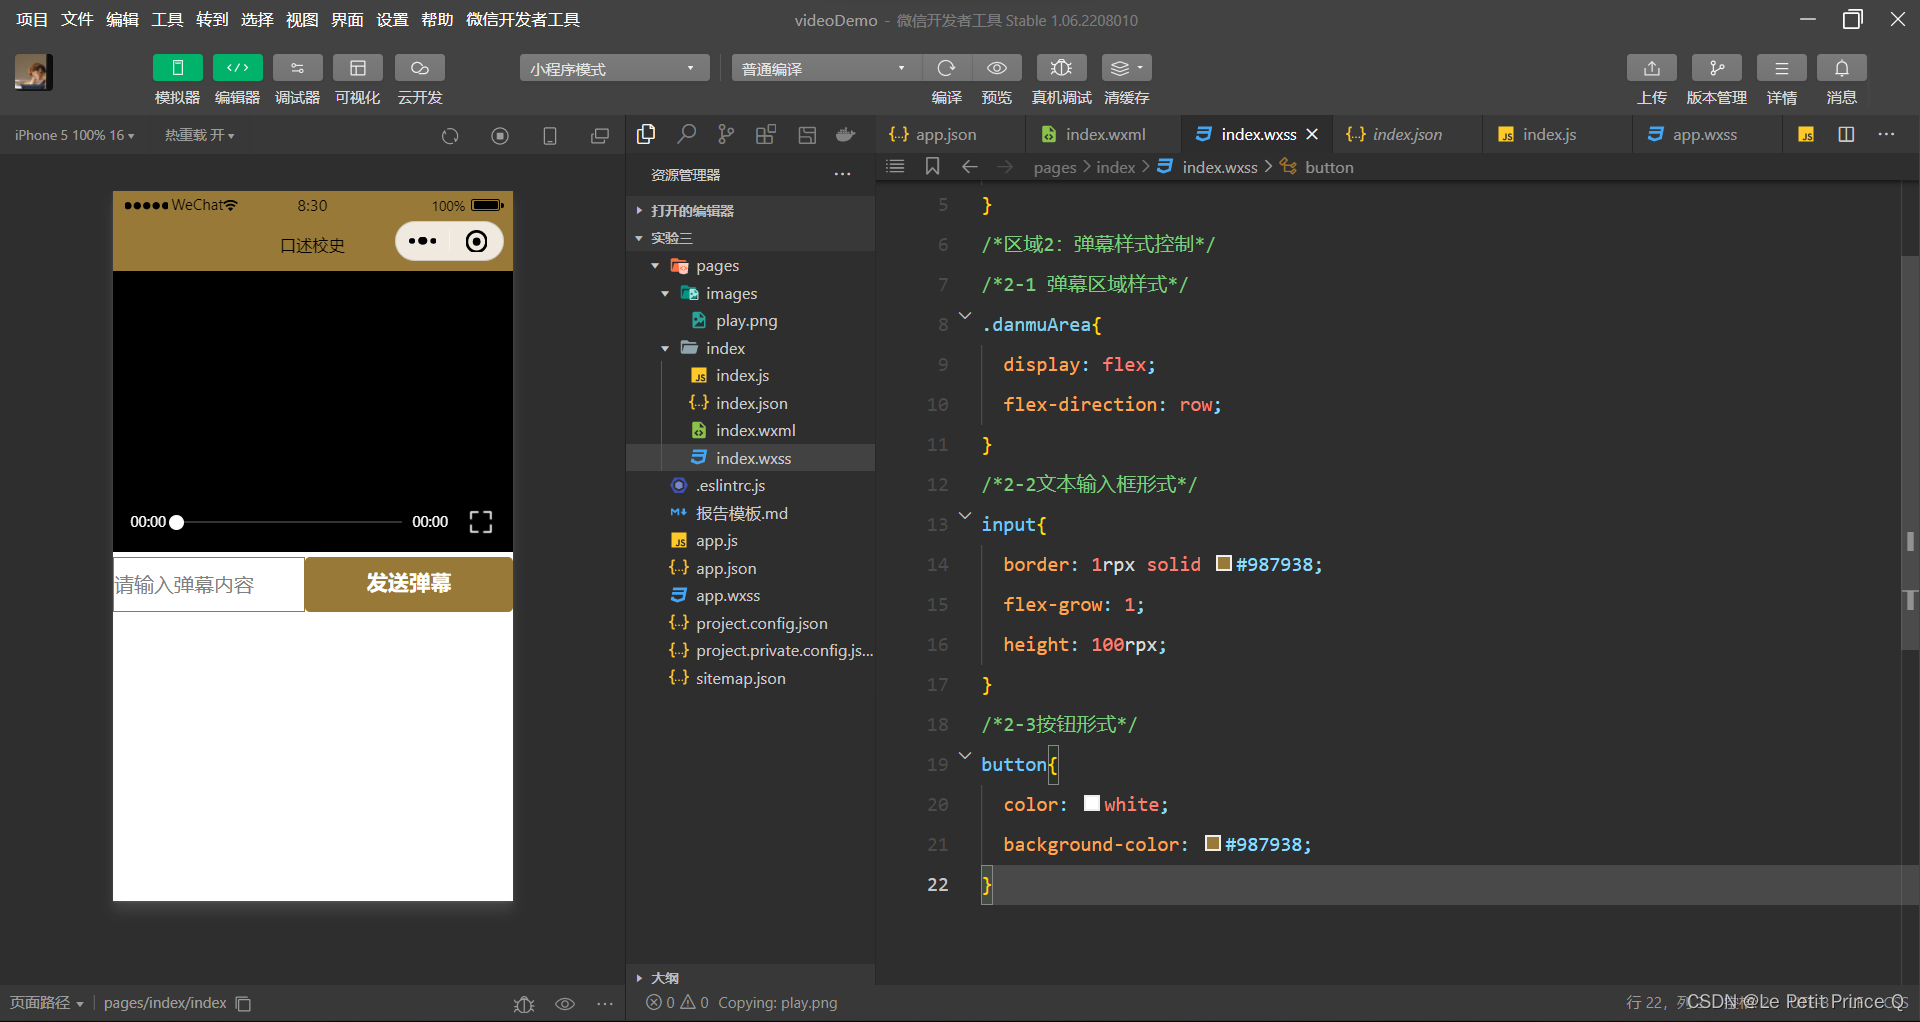This screenshot has height=1022, width=1920.
Task: Open the 设置 menu
Action: click(x=392, y=19)
